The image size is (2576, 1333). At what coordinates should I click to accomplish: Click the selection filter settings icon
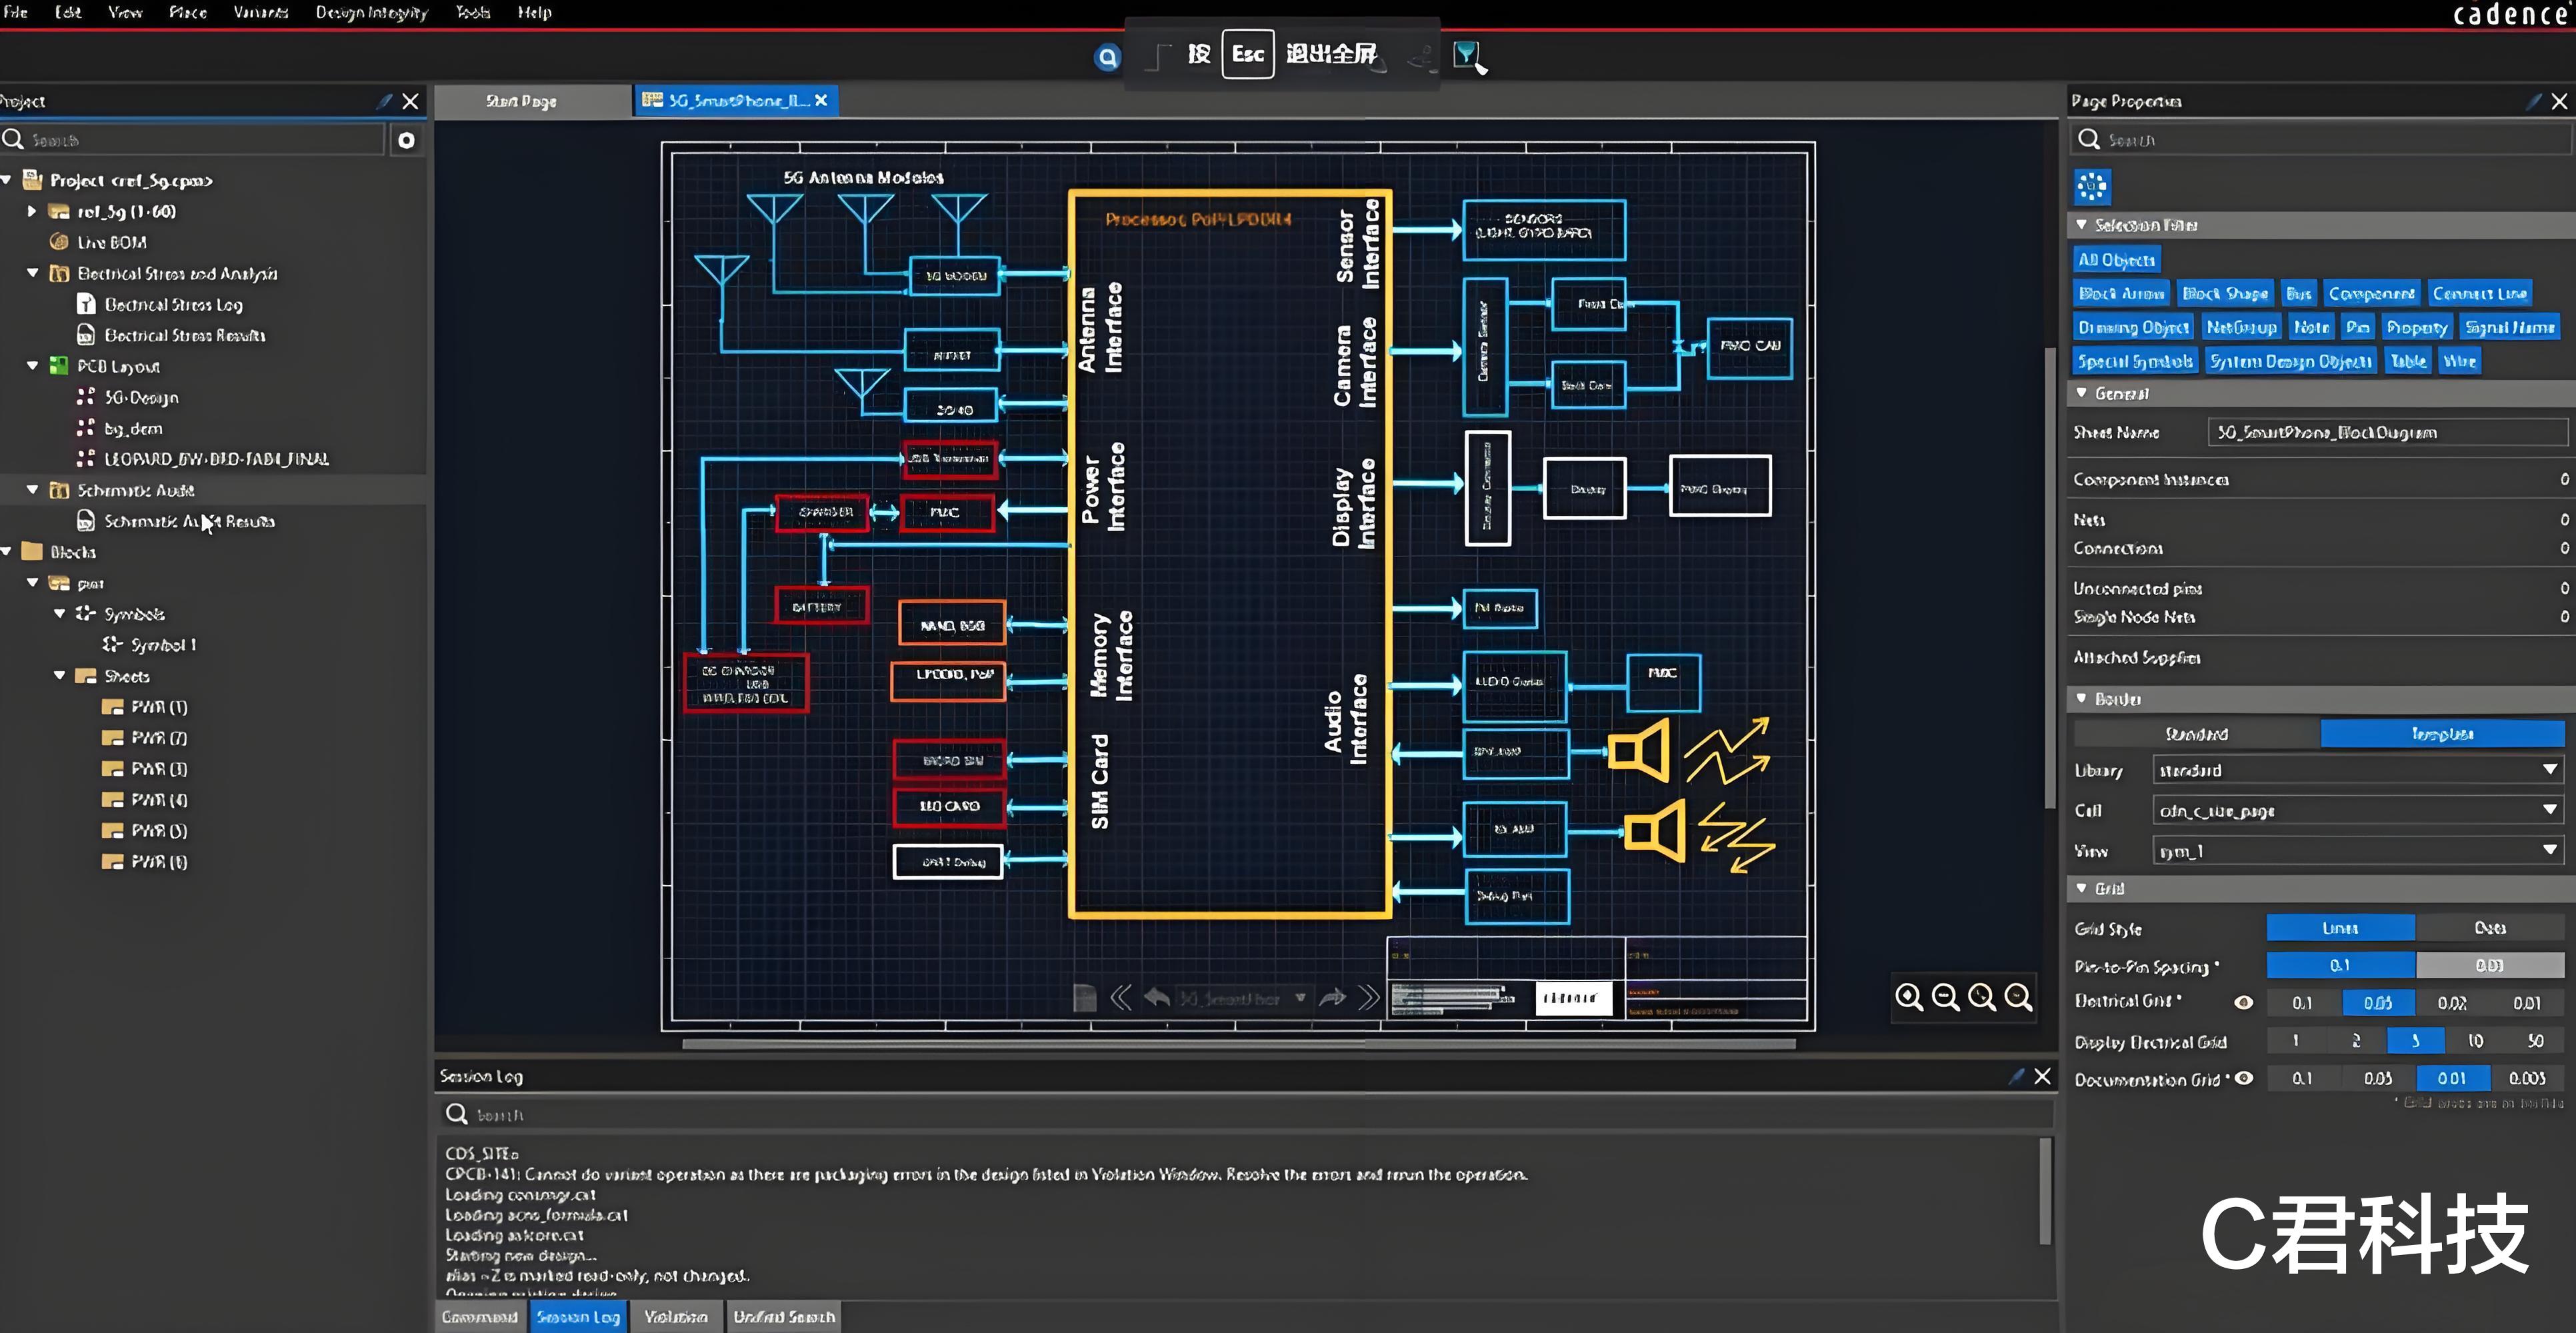(x=2091, y=186)
